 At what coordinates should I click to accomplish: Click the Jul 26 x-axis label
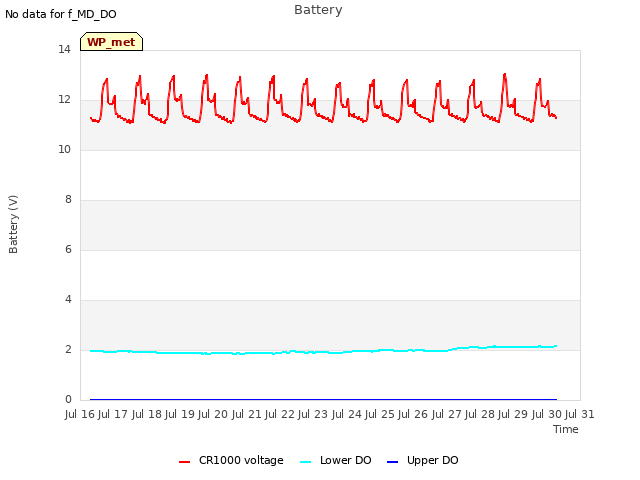pyautogui.click(x=413, y=414)
